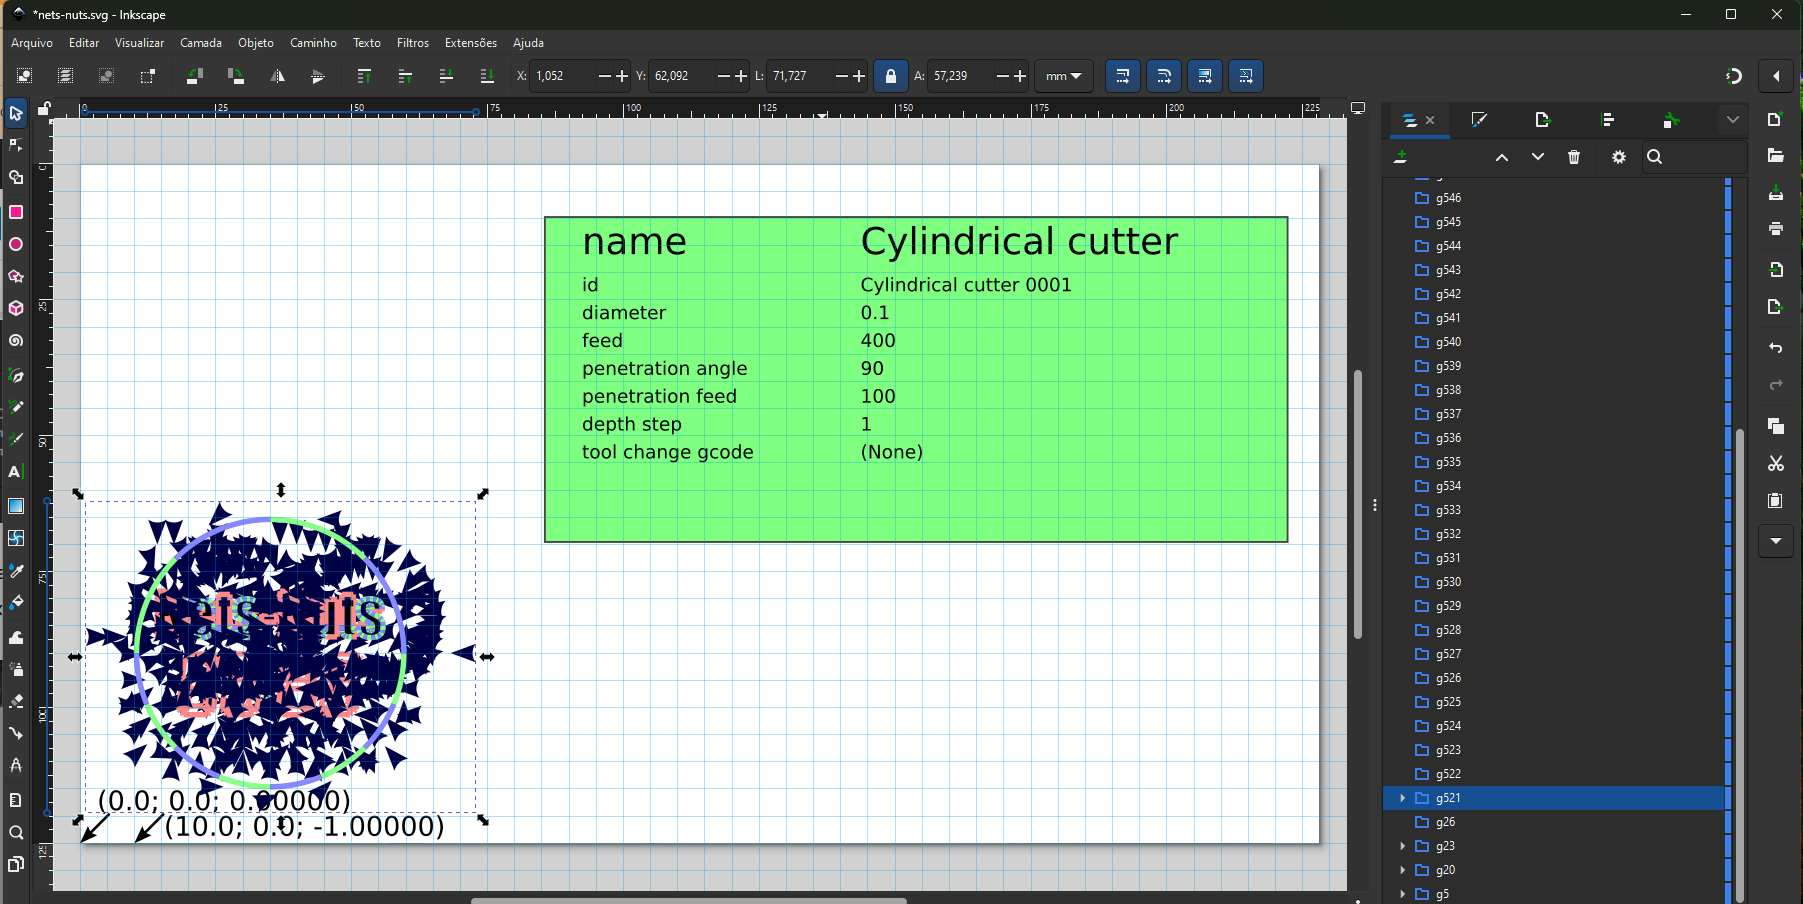Toggle the width/height ratio lock

click(890, 76)
